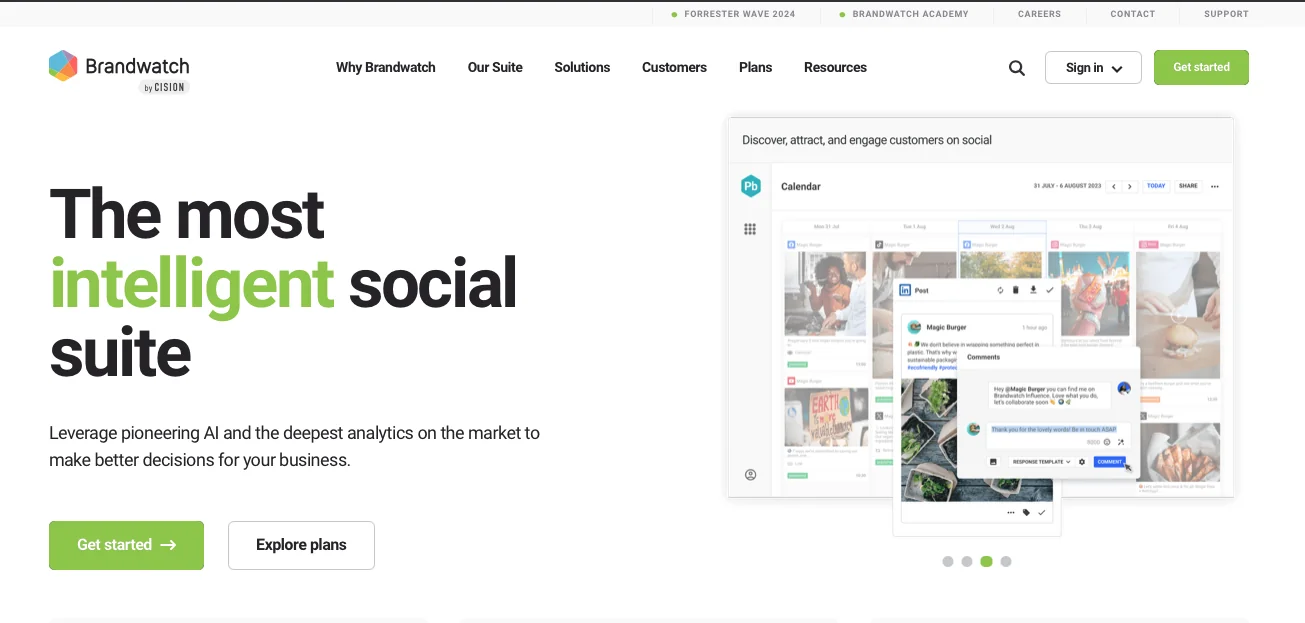This screenshot has height=623, width=1305.
Task: Click the "Wed 2 Aug" column header
Action: pos(1002,227)
